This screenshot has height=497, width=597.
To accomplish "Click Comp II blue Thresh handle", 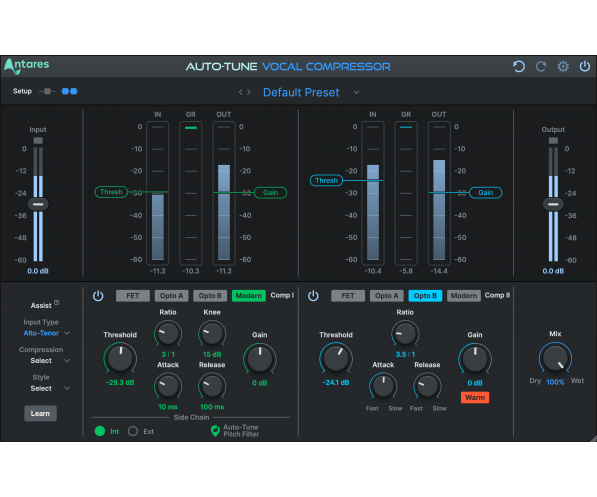I will 326,180.
